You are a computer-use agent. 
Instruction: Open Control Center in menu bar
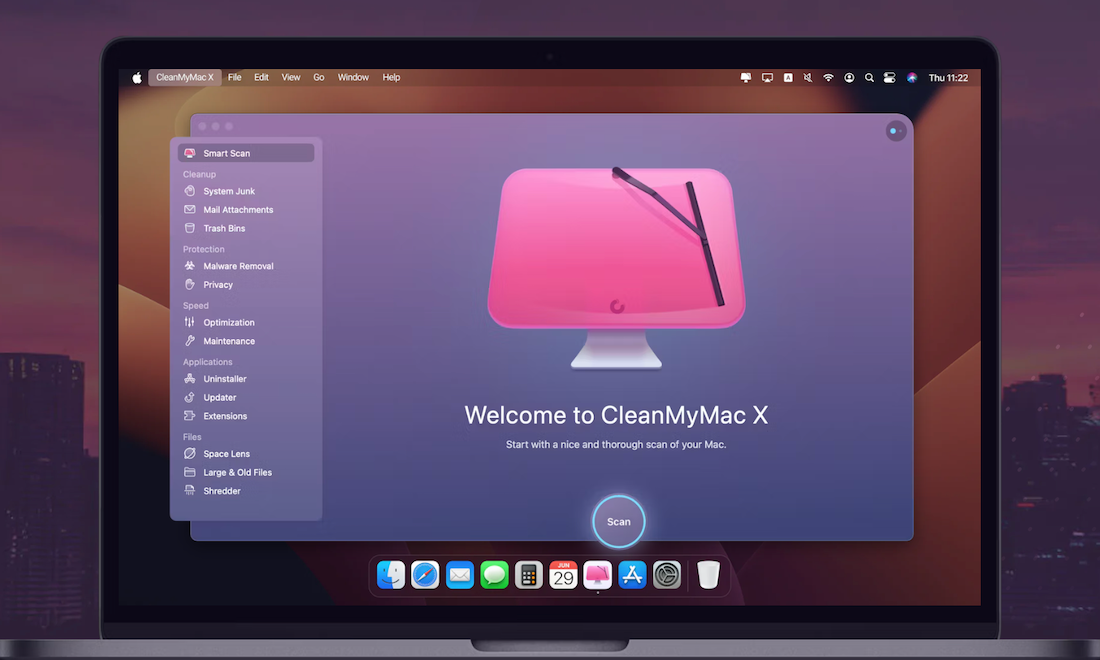coord(890,78)
